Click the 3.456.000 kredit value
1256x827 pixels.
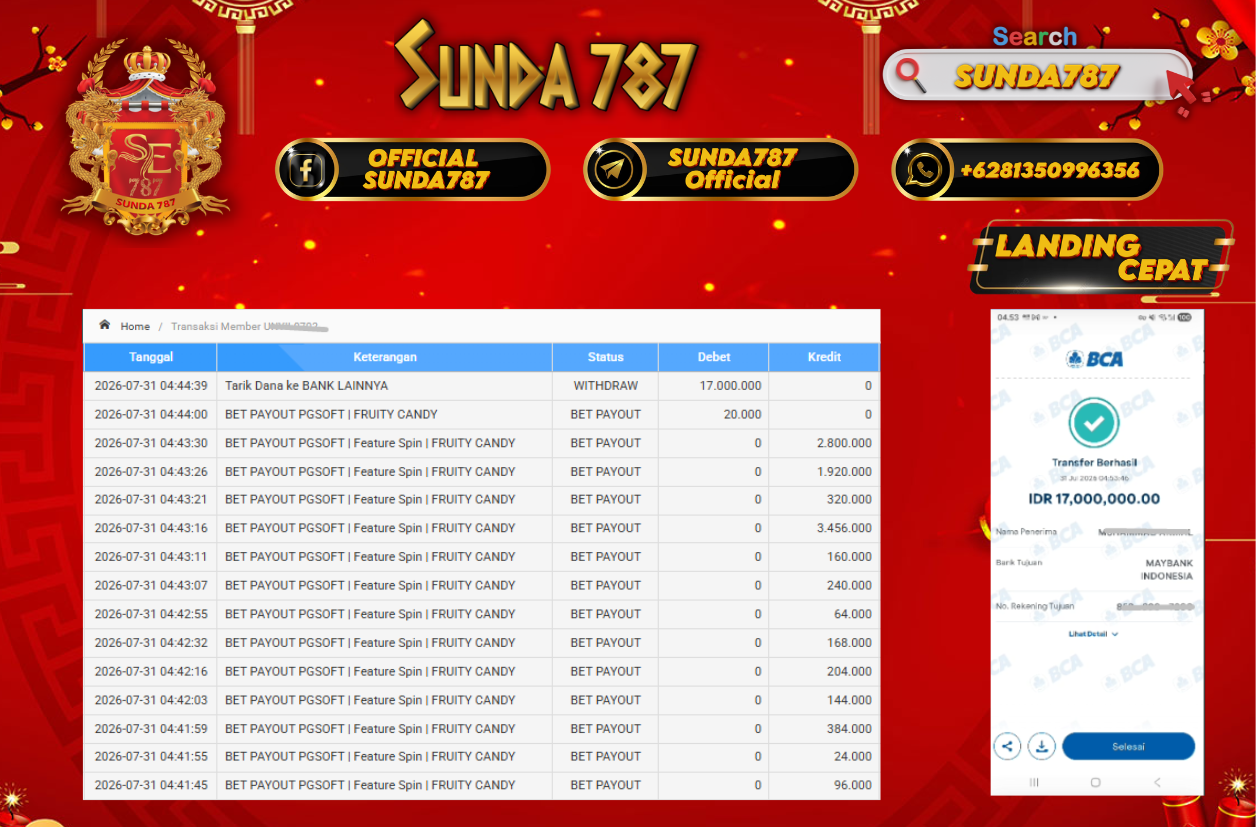coord(844,528)
